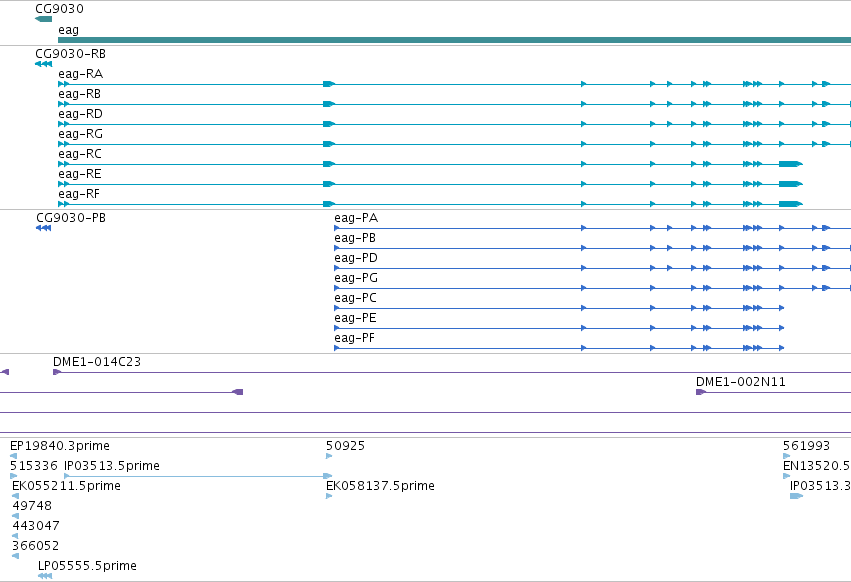Click the EK058137.5prime marker
Viewport: 851px width, 582px height.
click(329, 496)
